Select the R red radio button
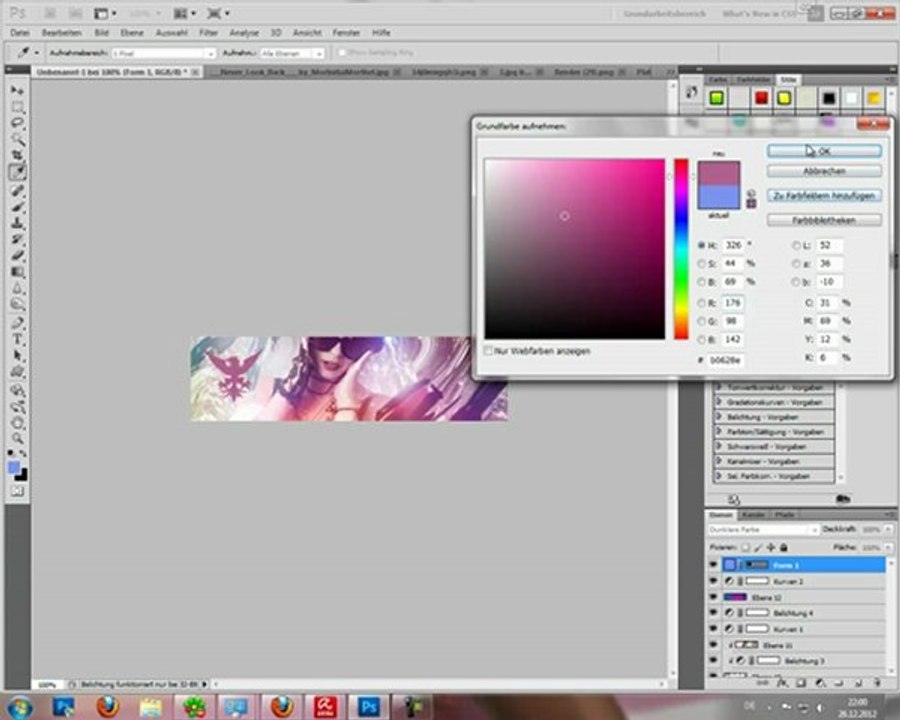 click(x=701, y=303)
